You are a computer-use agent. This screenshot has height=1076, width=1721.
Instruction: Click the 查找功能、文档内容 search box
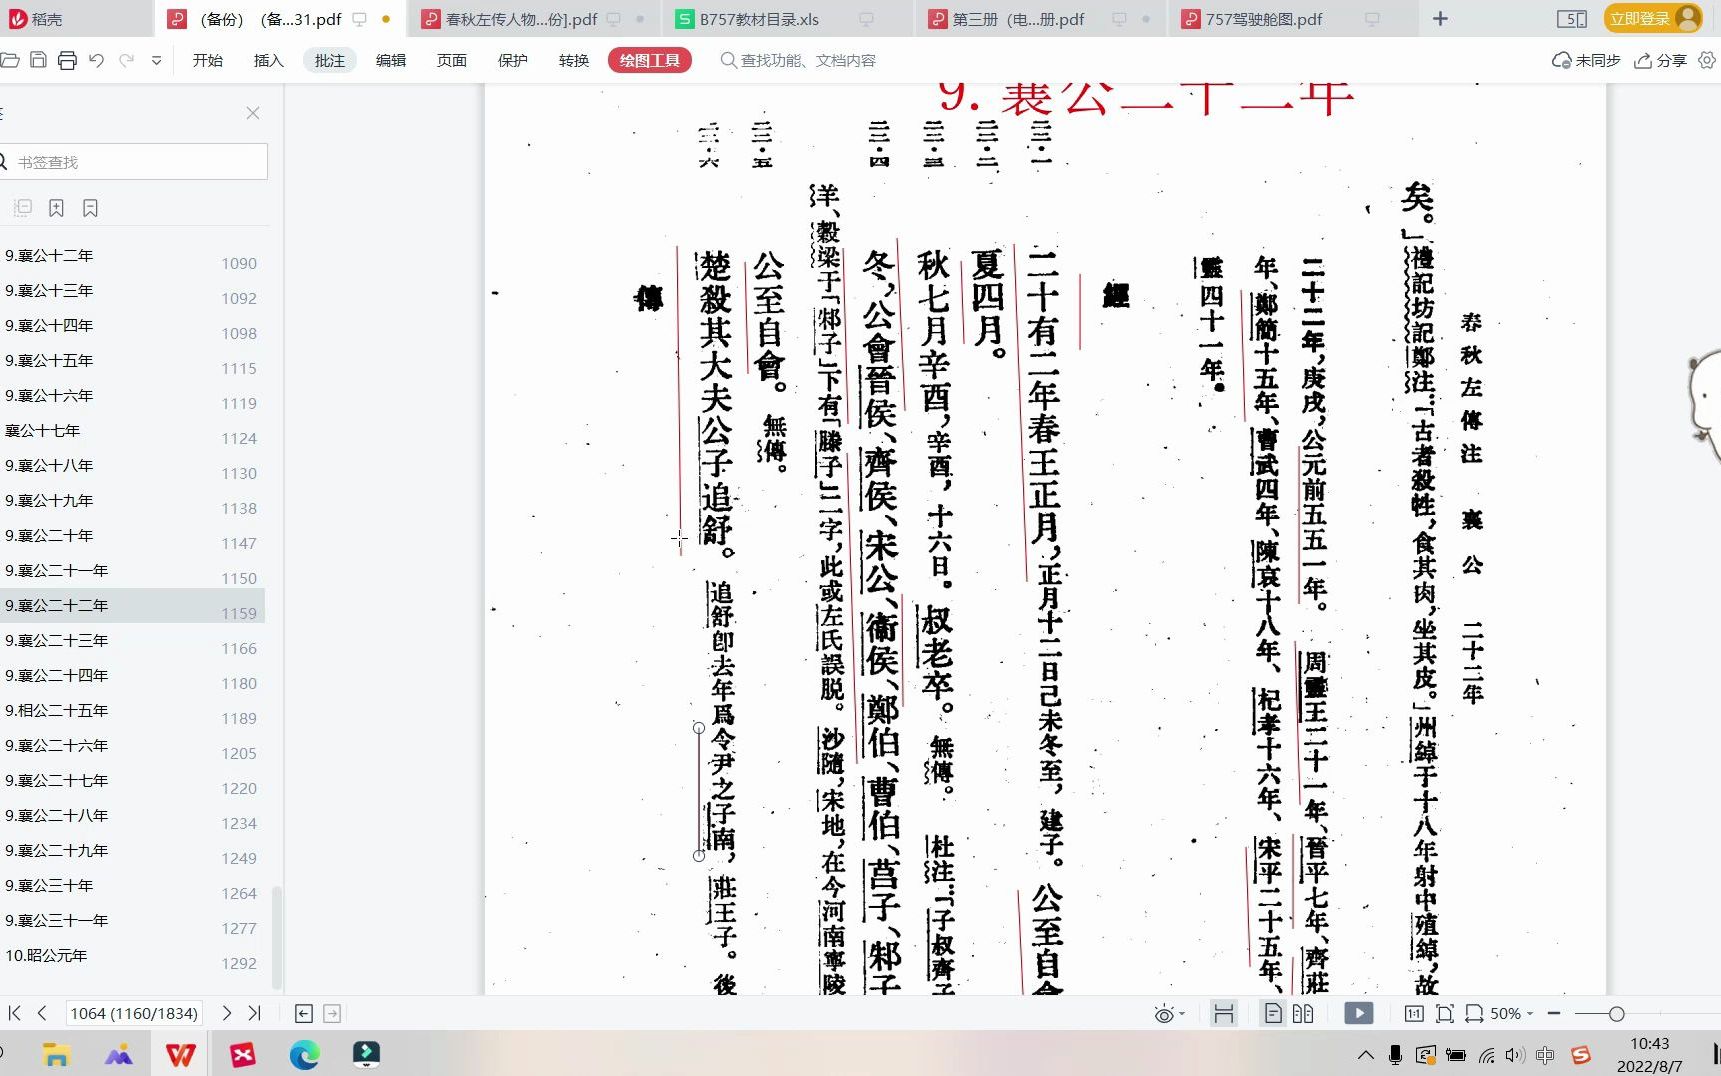[x=798, y=60]
